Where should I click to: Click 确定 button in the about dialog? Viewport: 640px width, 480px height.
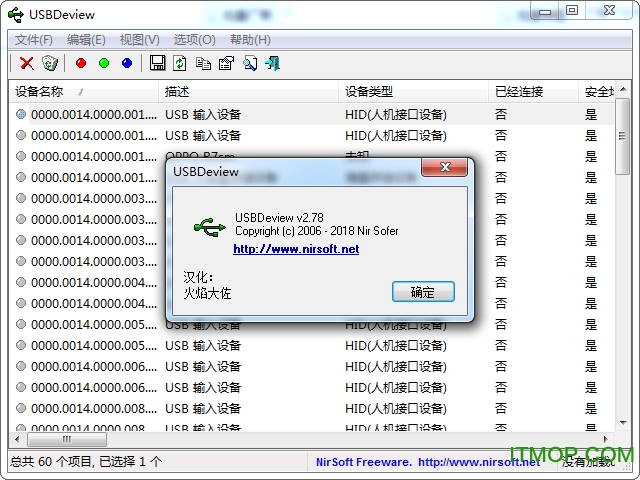(423, 292)
